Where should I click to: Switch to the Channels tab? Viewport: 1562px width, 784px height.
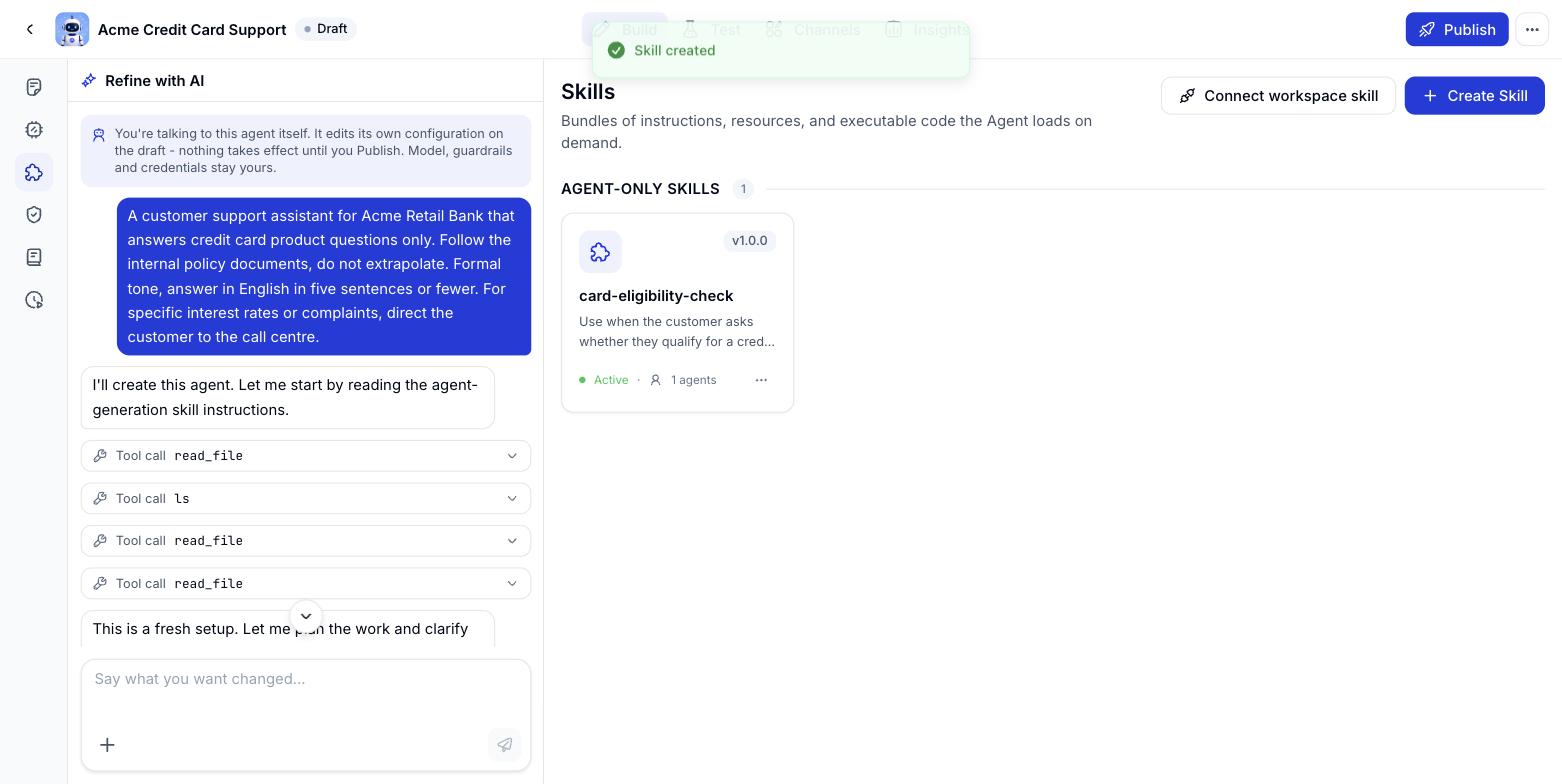813,30
